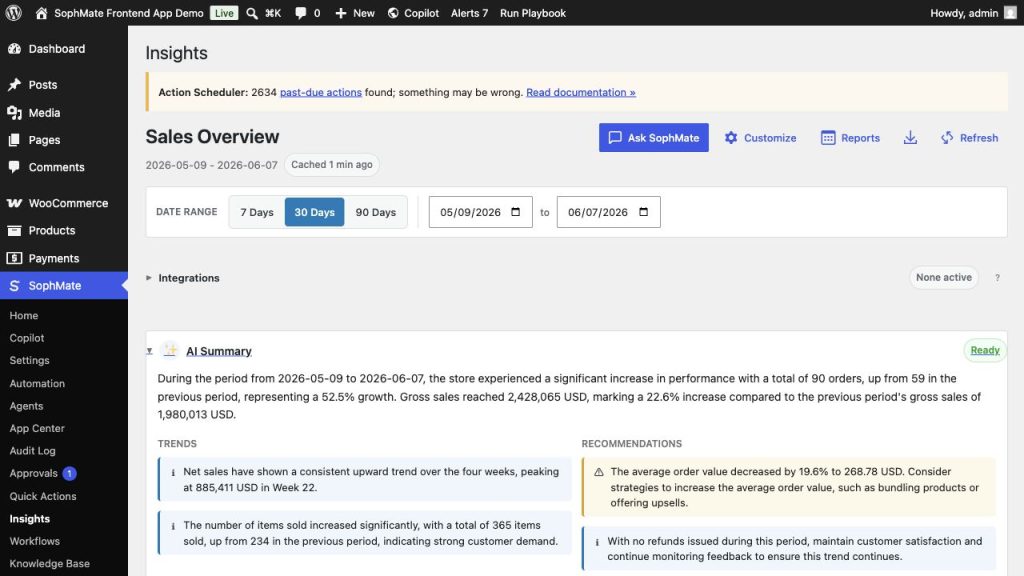Open Knowledge Base submenu
The width and height of the screenshot is (1024, 576).
coord(50,564)
